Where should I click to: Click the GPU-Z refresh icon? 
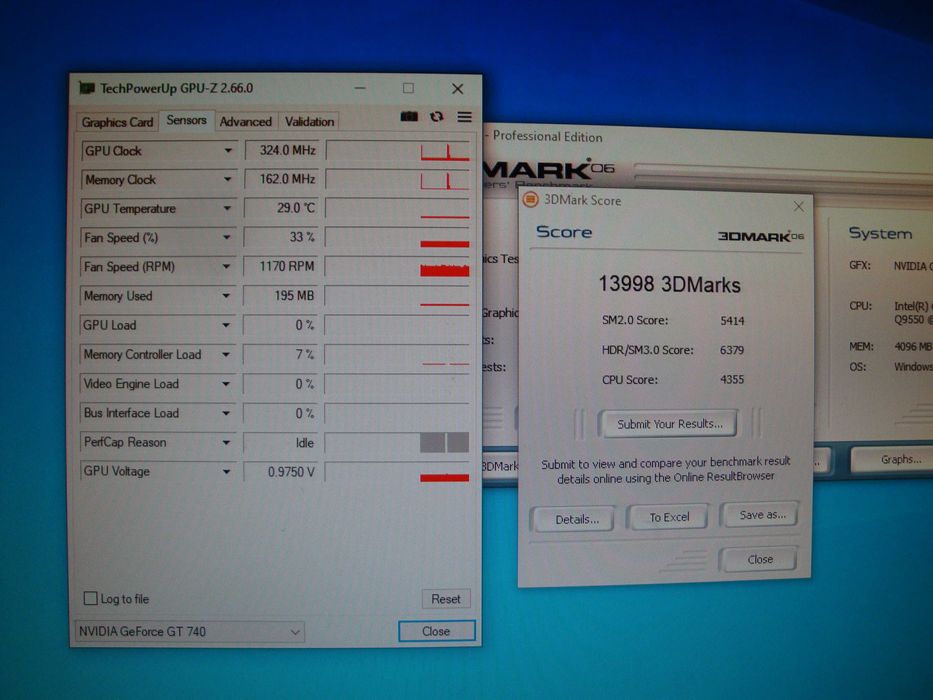[437, 117]
